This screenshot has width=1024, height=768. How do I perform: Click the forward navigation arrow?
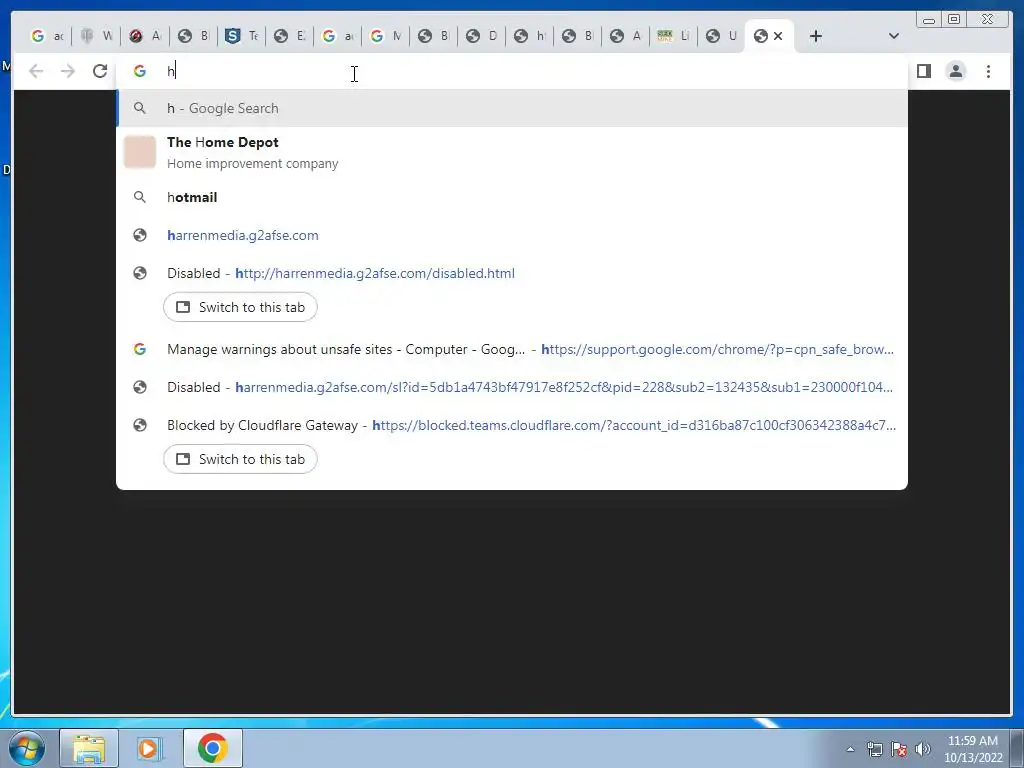68,71
